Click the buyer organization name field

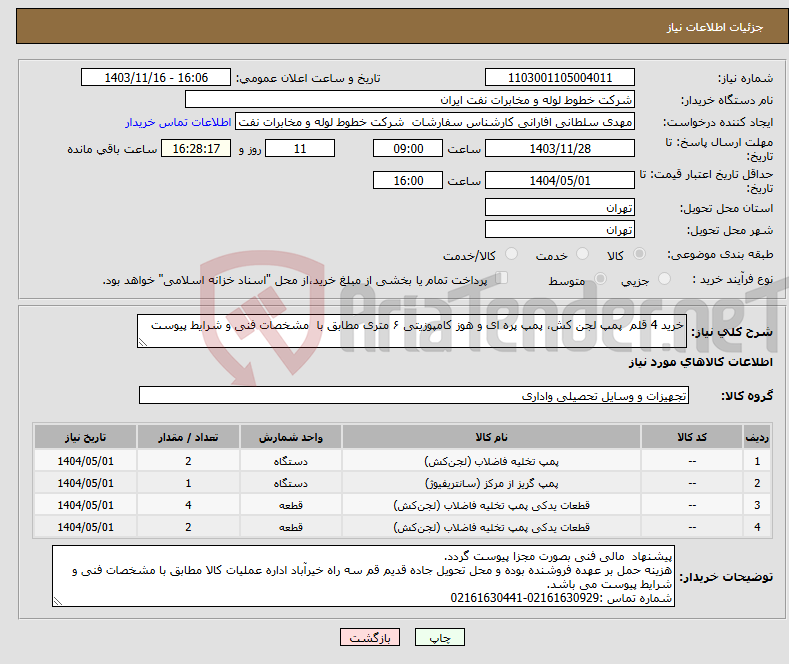[410, 100]
